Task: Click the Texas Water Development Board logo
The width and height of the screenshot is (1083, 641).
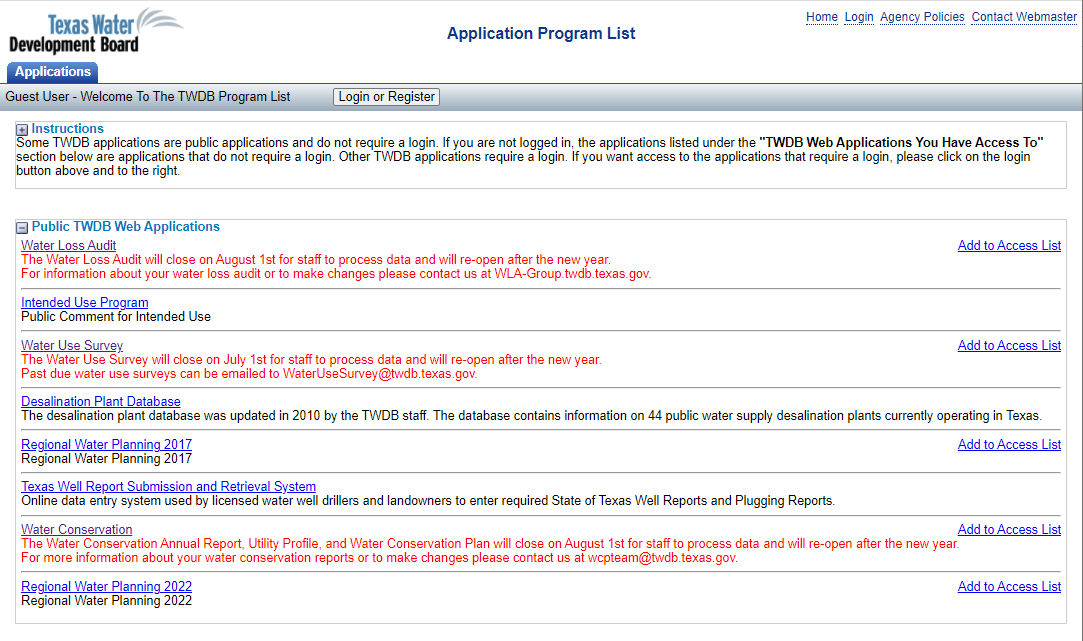Action: (95, 31)
